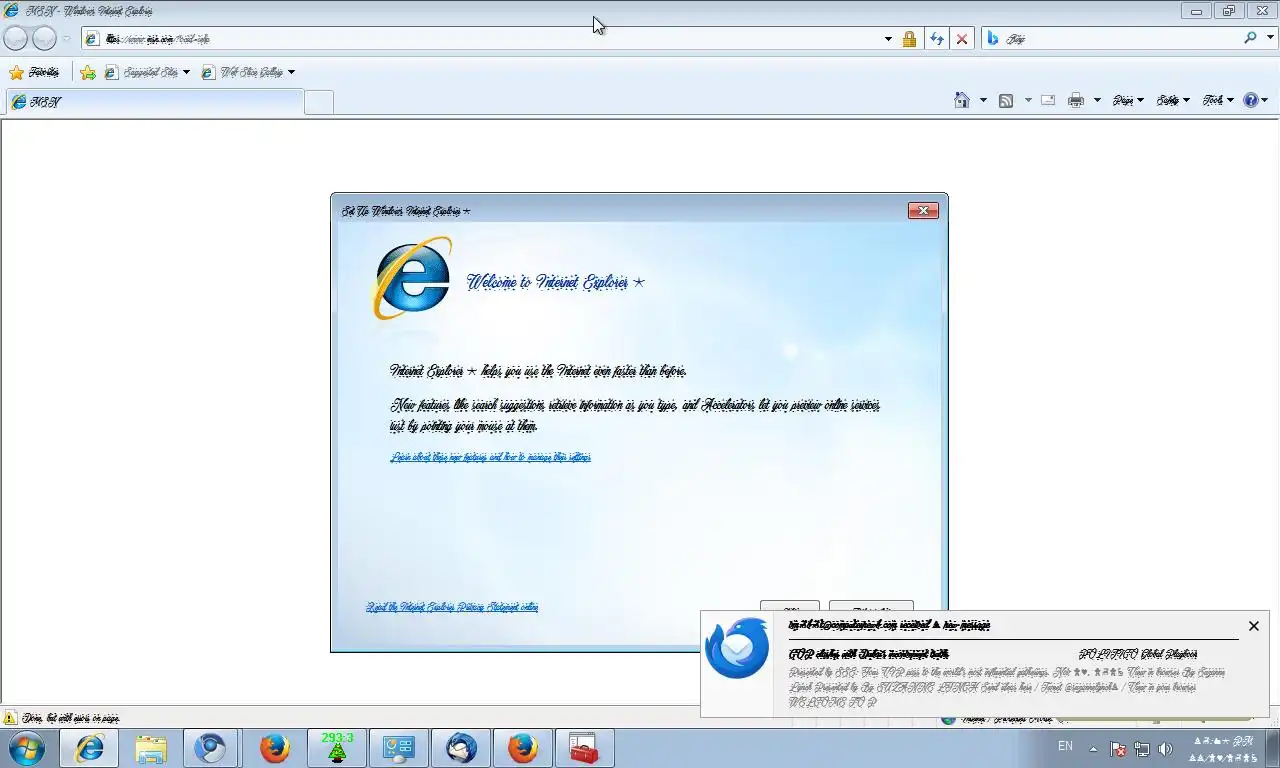The image size is (1280, 768).
Task: Click the Internet Explorer logo in dialog
Action: point(412,278)
